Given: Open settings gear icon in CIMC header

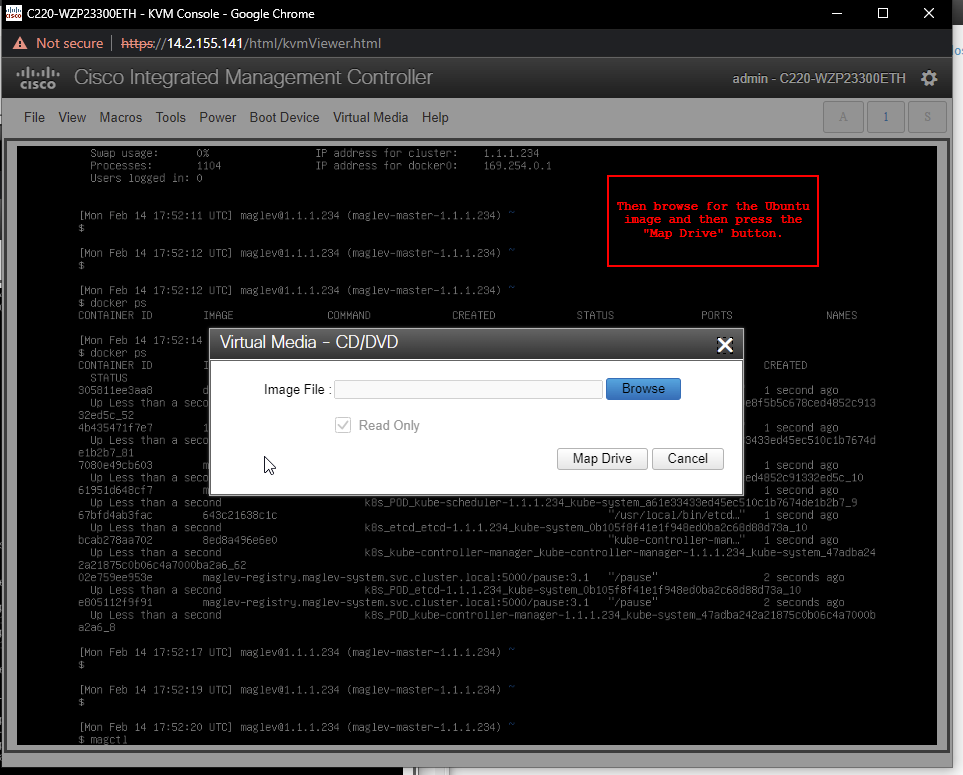Looking at the screenshot, I should [929, 78].
